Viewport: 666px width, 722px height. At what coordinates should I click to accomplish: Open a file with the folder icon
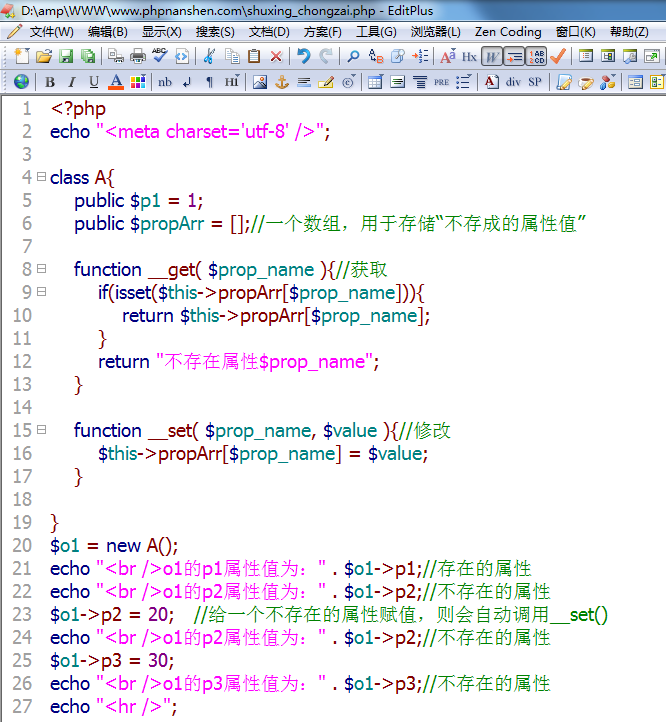tap(44, 56)
